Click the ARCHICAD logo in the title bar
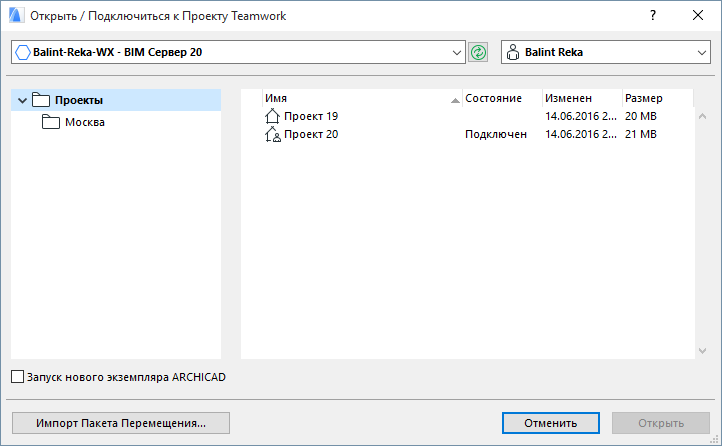 tap(16, 16)
